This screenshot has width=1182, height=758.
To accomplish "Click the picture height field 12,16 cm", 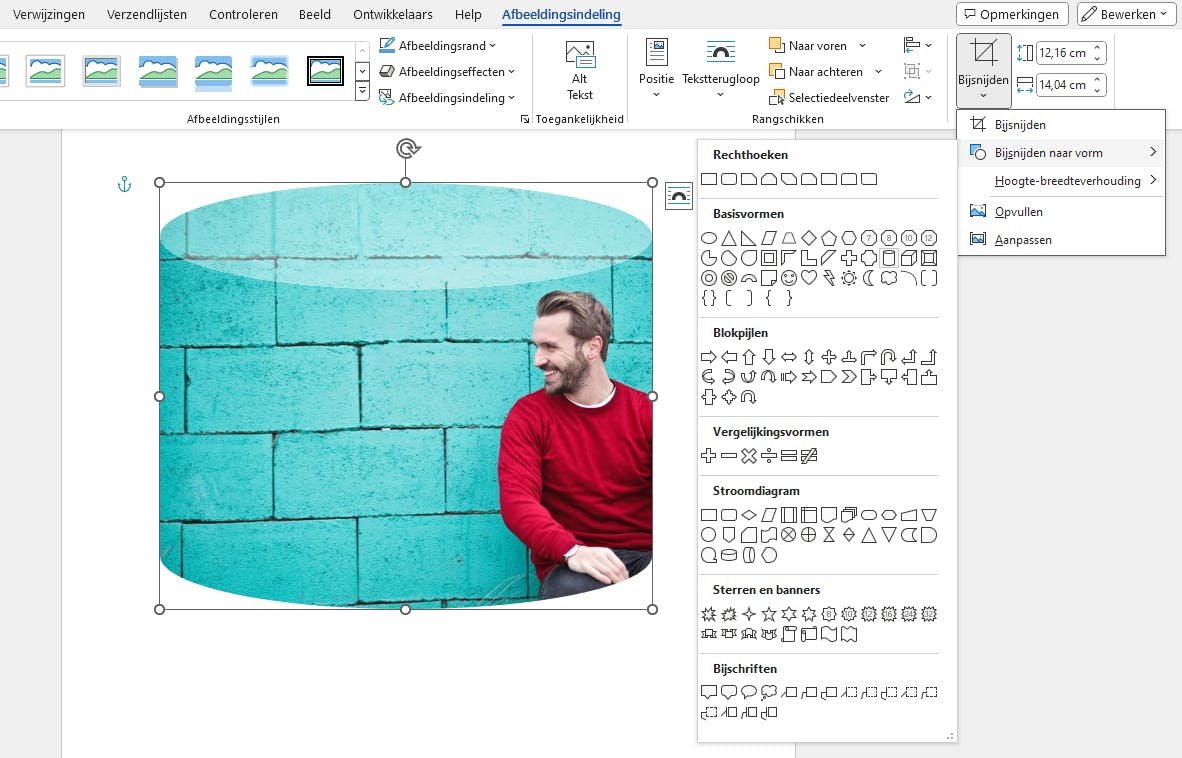I will (x=1062, y=53).
